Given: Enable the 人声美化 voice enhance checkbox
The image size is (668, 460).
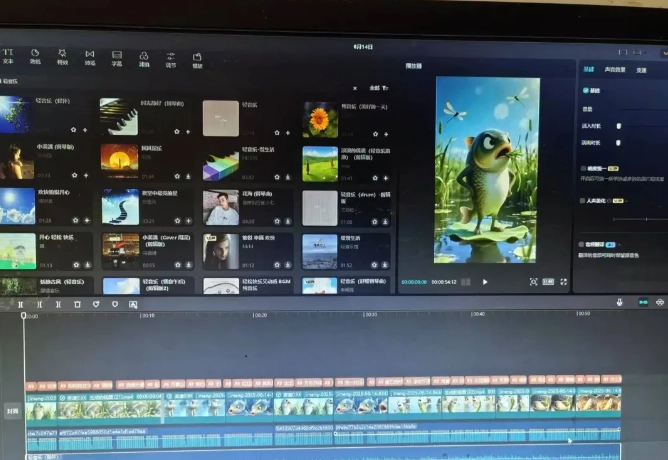Looking at the screenshot, I should [582, 200].
